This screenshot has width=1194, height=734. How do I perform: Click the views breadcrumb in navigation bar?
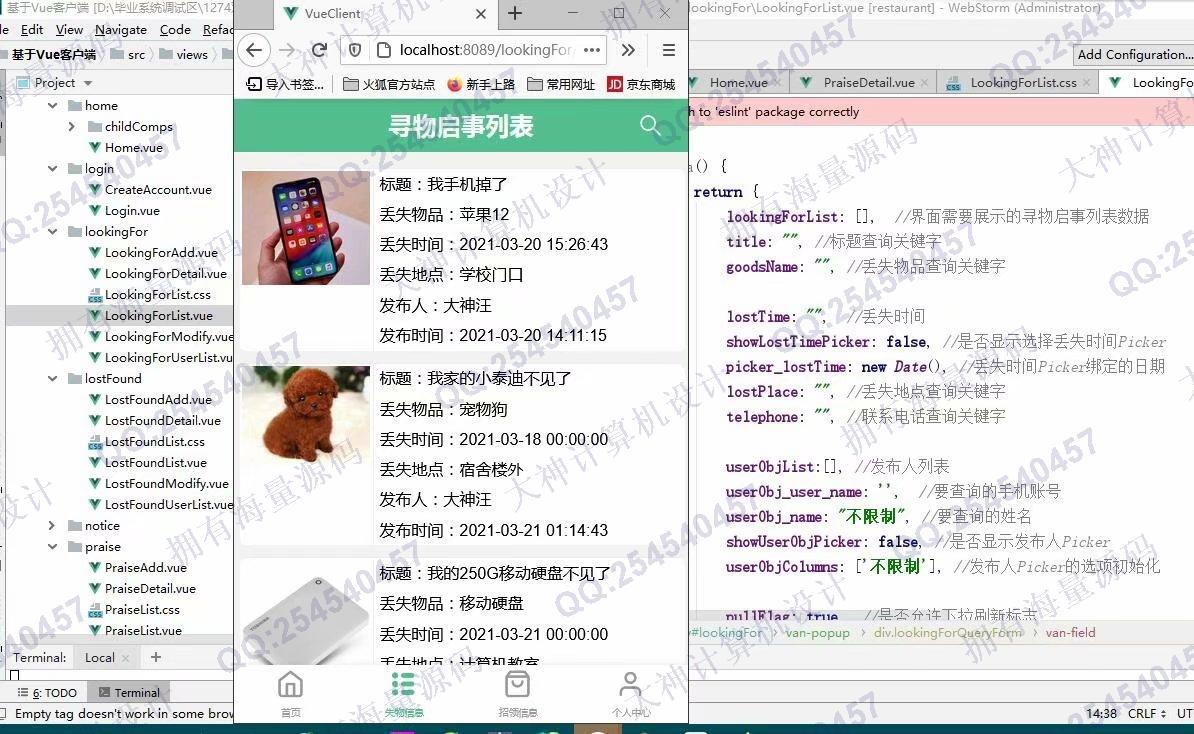[x=184, y=55]
